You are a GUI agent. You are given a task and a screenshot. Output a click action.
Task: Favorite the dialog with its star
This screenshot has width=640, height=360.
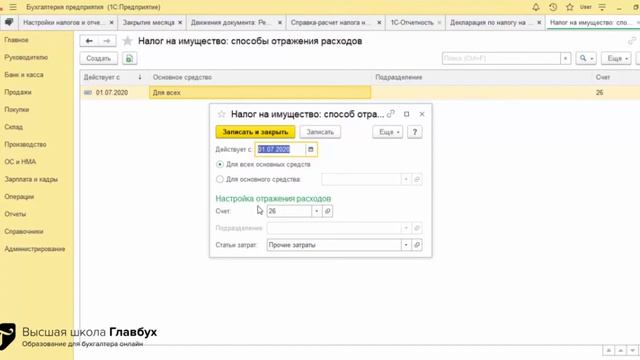pyautogui.click(x=221, y=114)
